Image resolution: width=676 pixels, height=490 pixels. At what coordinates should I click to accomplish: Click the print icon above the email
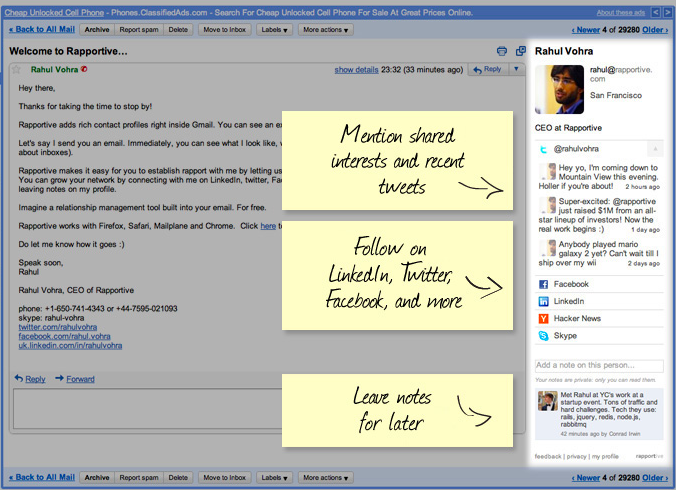click(501, 50)
